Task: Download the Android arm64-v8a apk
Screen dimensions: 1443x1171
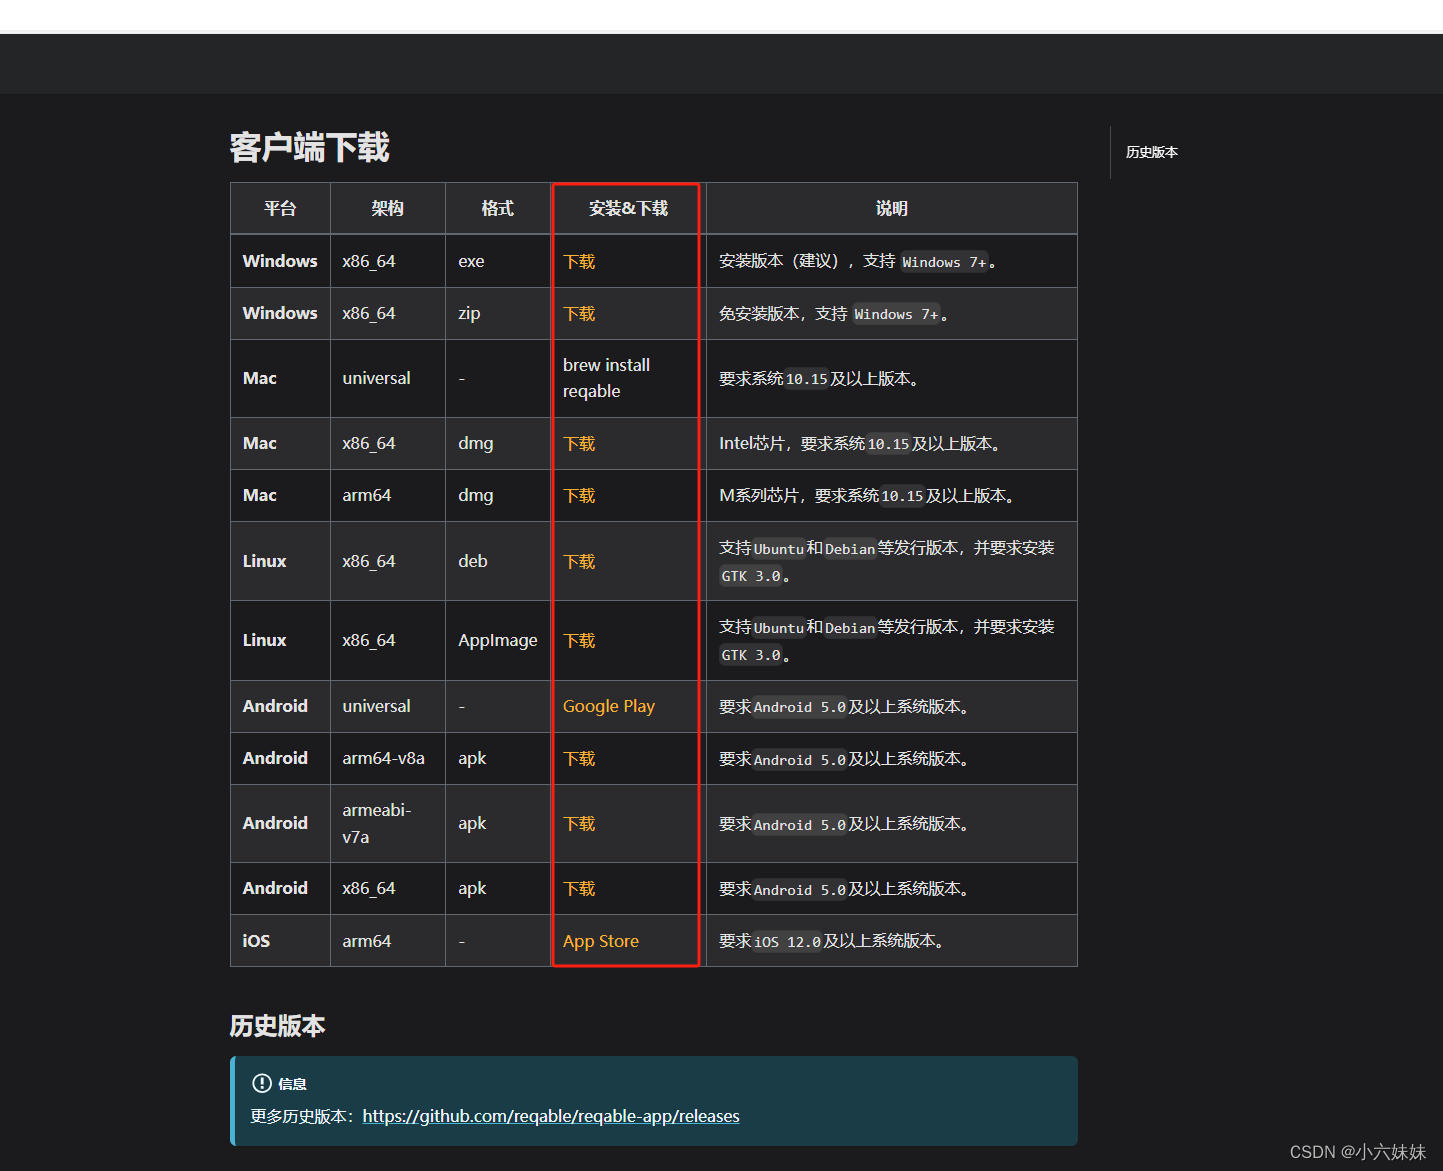Action: (579, 759)
